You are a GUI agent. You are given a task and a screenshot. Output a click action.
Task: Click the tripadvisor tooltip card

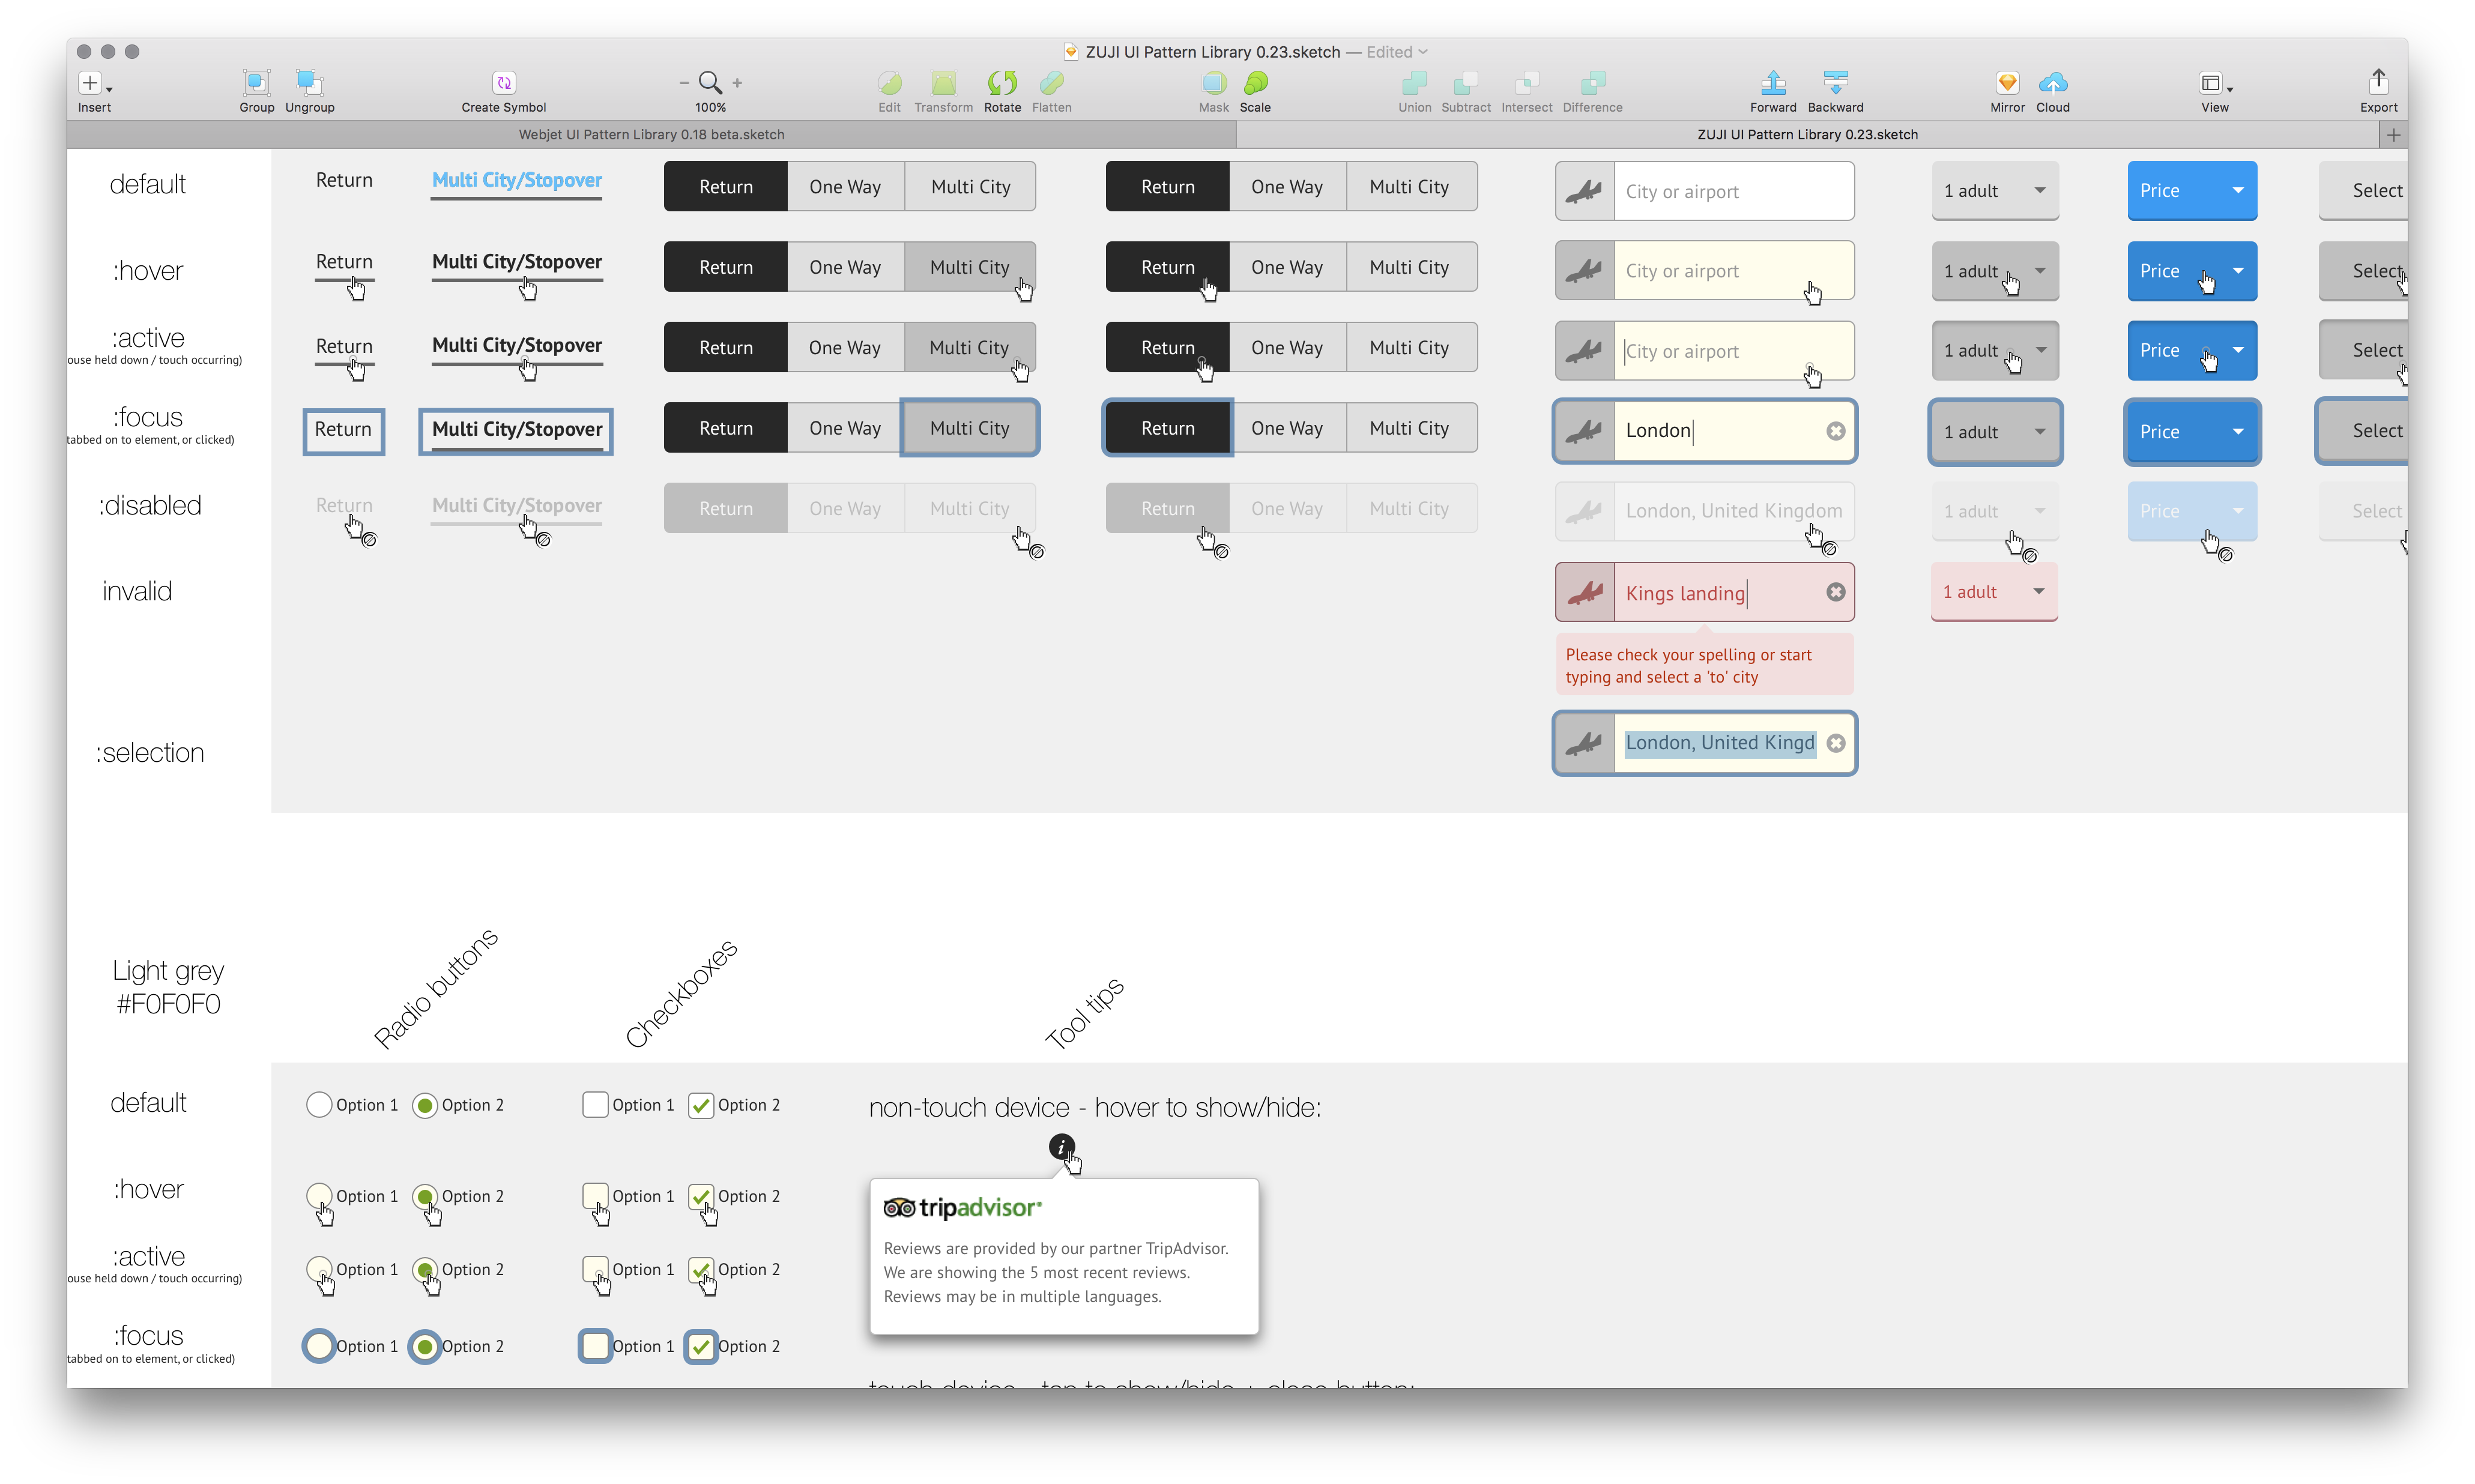tap(1064, 1256)
